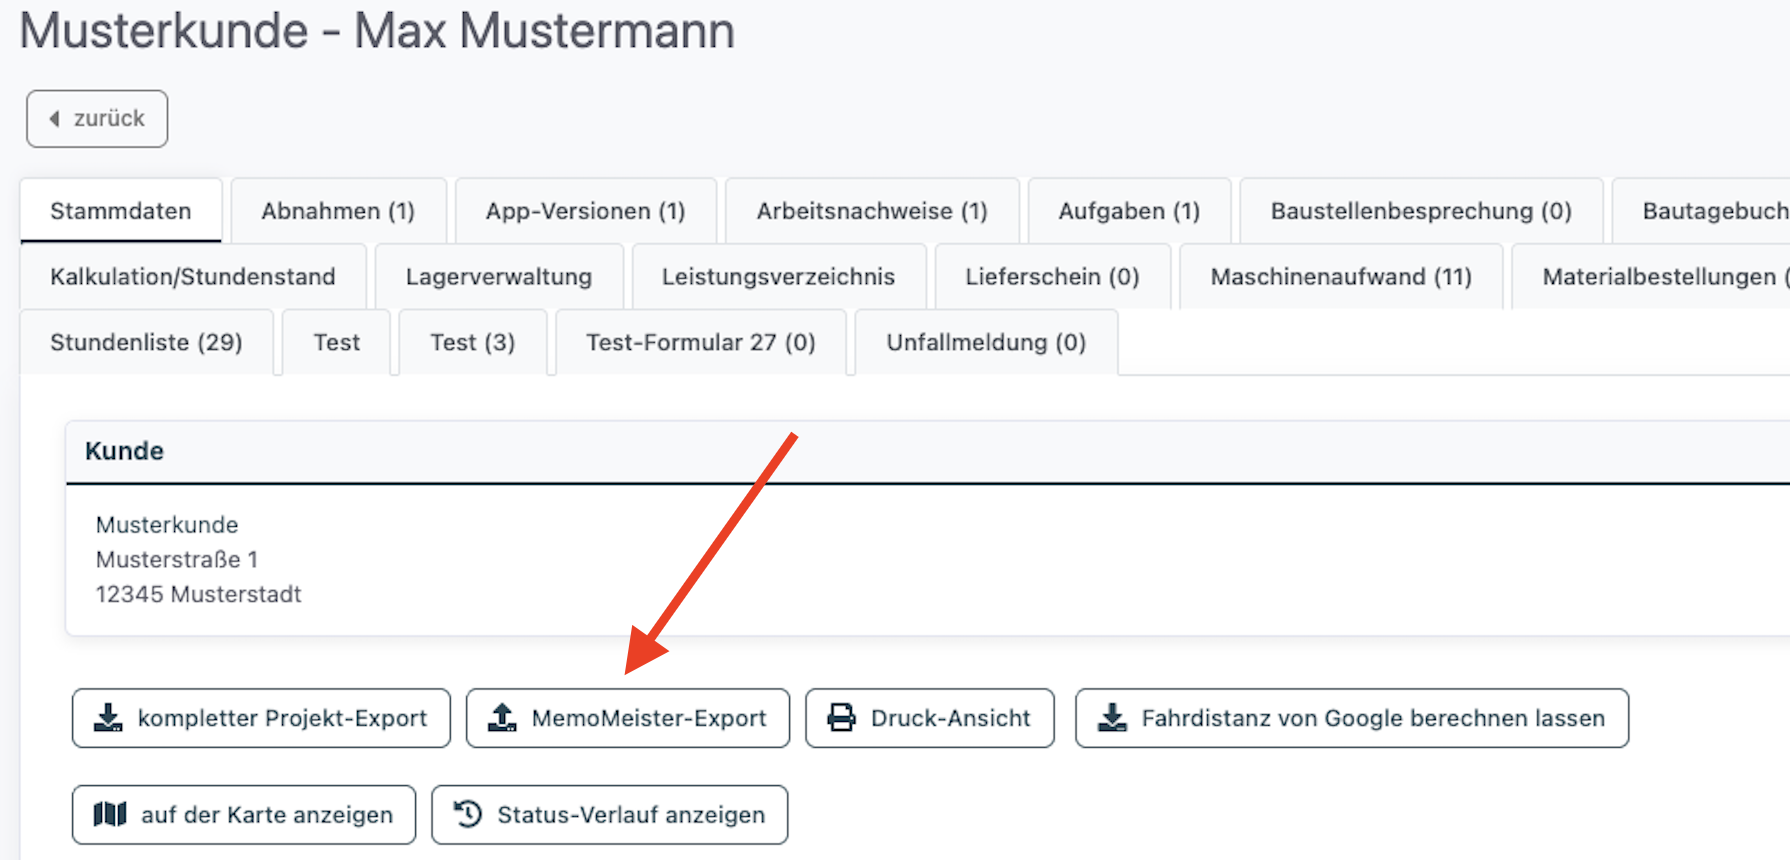Click the upload icon on MemoMeister-Export
Screen dimensions: 1790x860
coord(502,717)
